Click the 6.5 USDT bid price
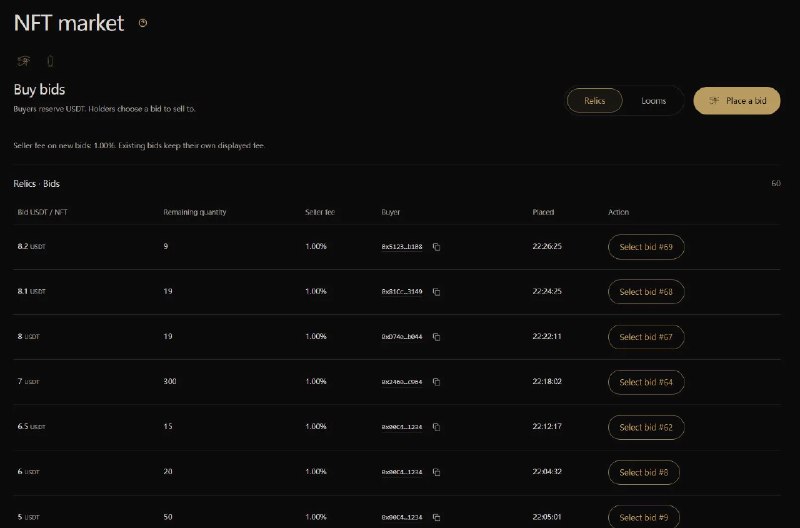This screenshot has width=800, height=528. point(32,426)
